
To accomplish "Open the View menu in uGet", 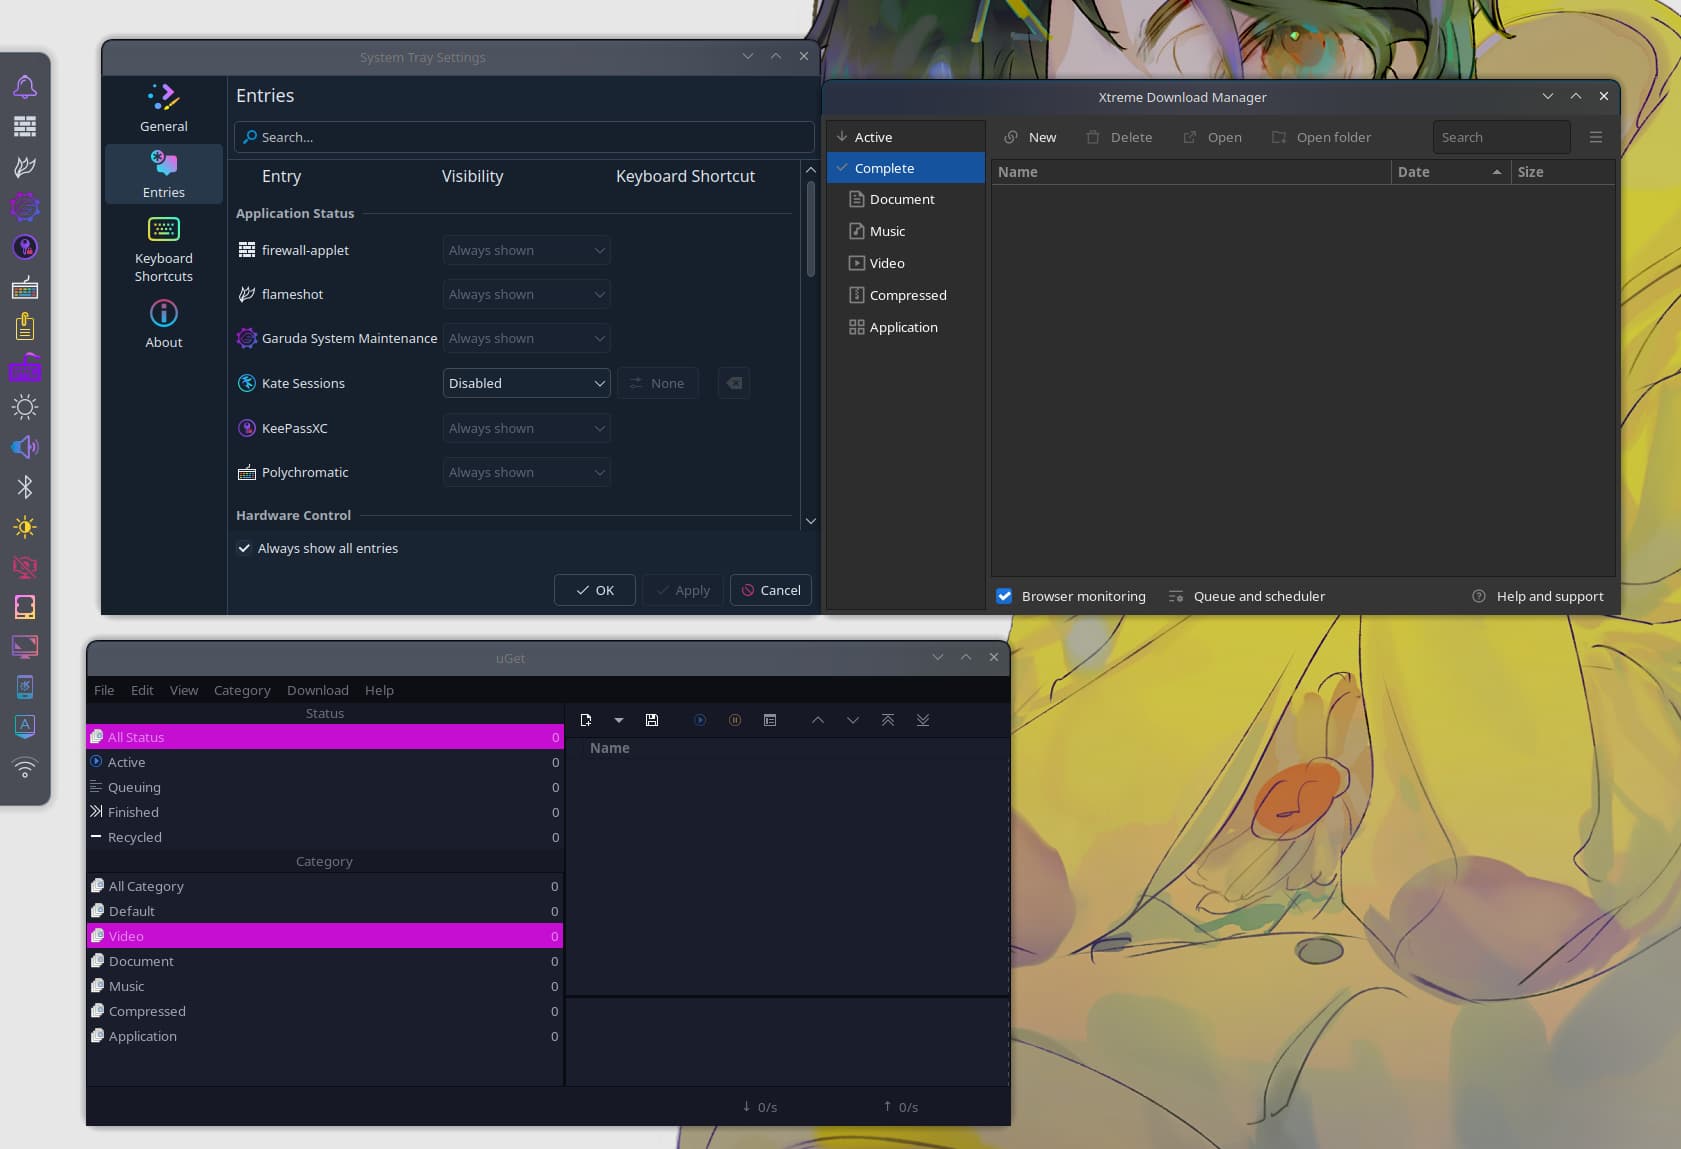I will tap(184, 690).
